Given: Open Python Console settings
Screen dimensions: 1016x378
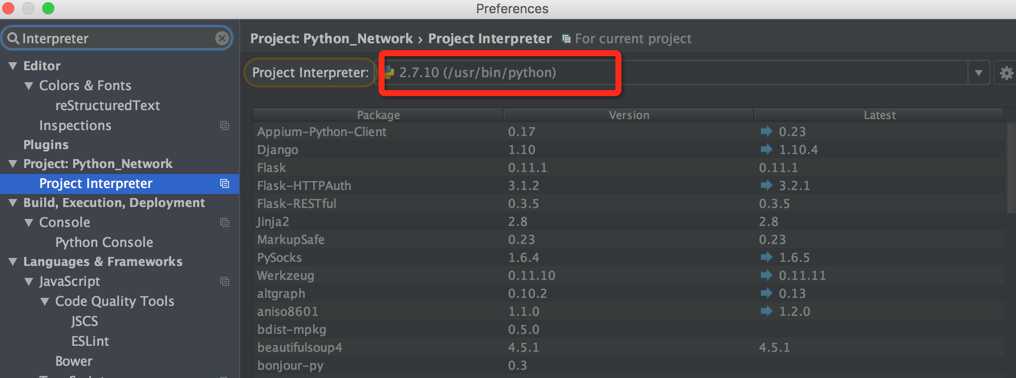Looking at the screenshot, I should [104, 242].
